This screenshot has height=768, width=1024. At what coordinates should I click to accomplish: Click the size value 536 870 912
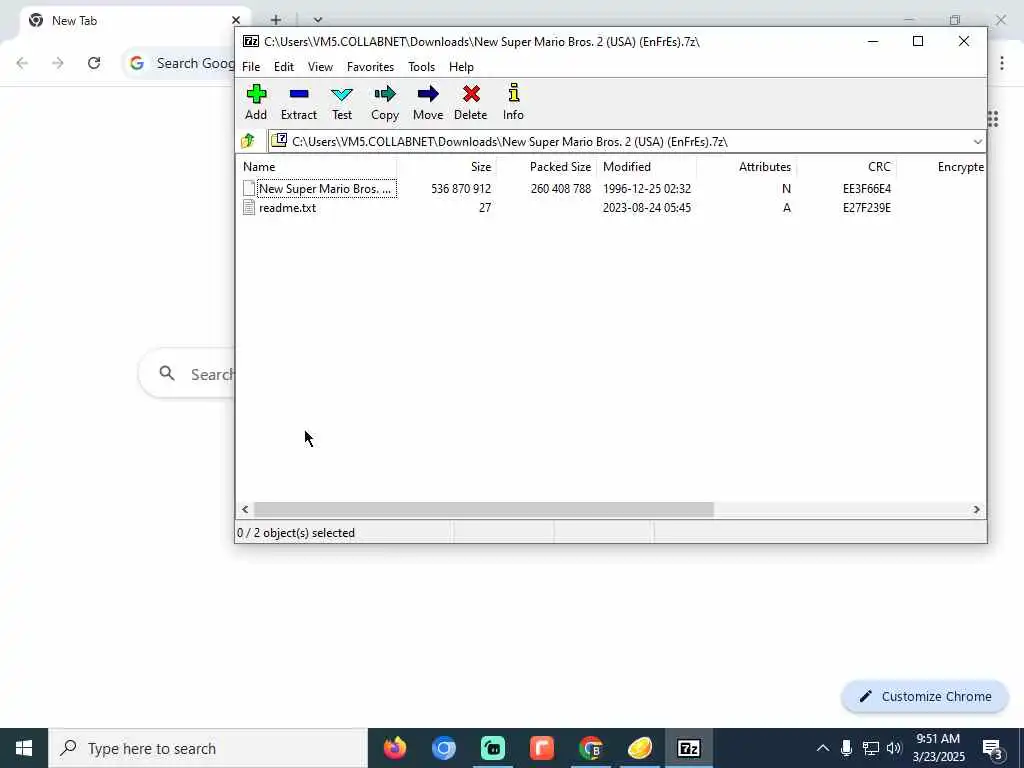pos(460,189)
